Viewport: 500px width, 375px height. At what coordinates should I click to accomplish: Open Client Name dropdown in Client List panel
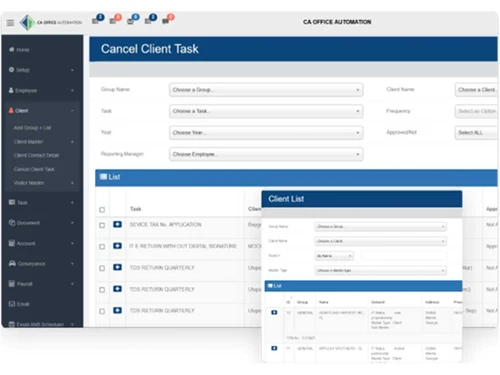tap(381, 241)
